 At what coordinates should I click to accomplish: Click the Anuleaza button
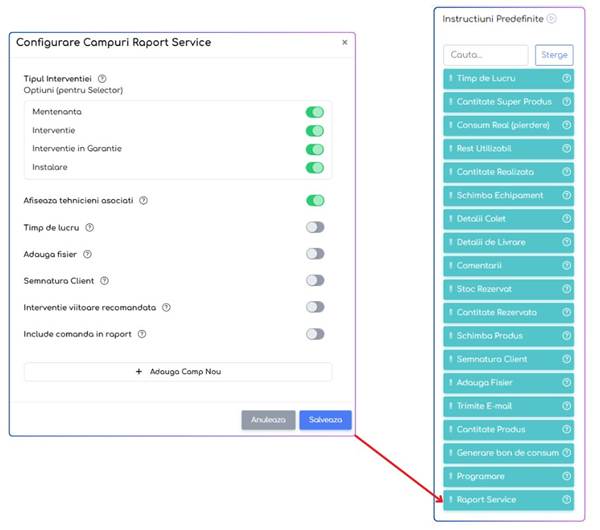(268, 420)
